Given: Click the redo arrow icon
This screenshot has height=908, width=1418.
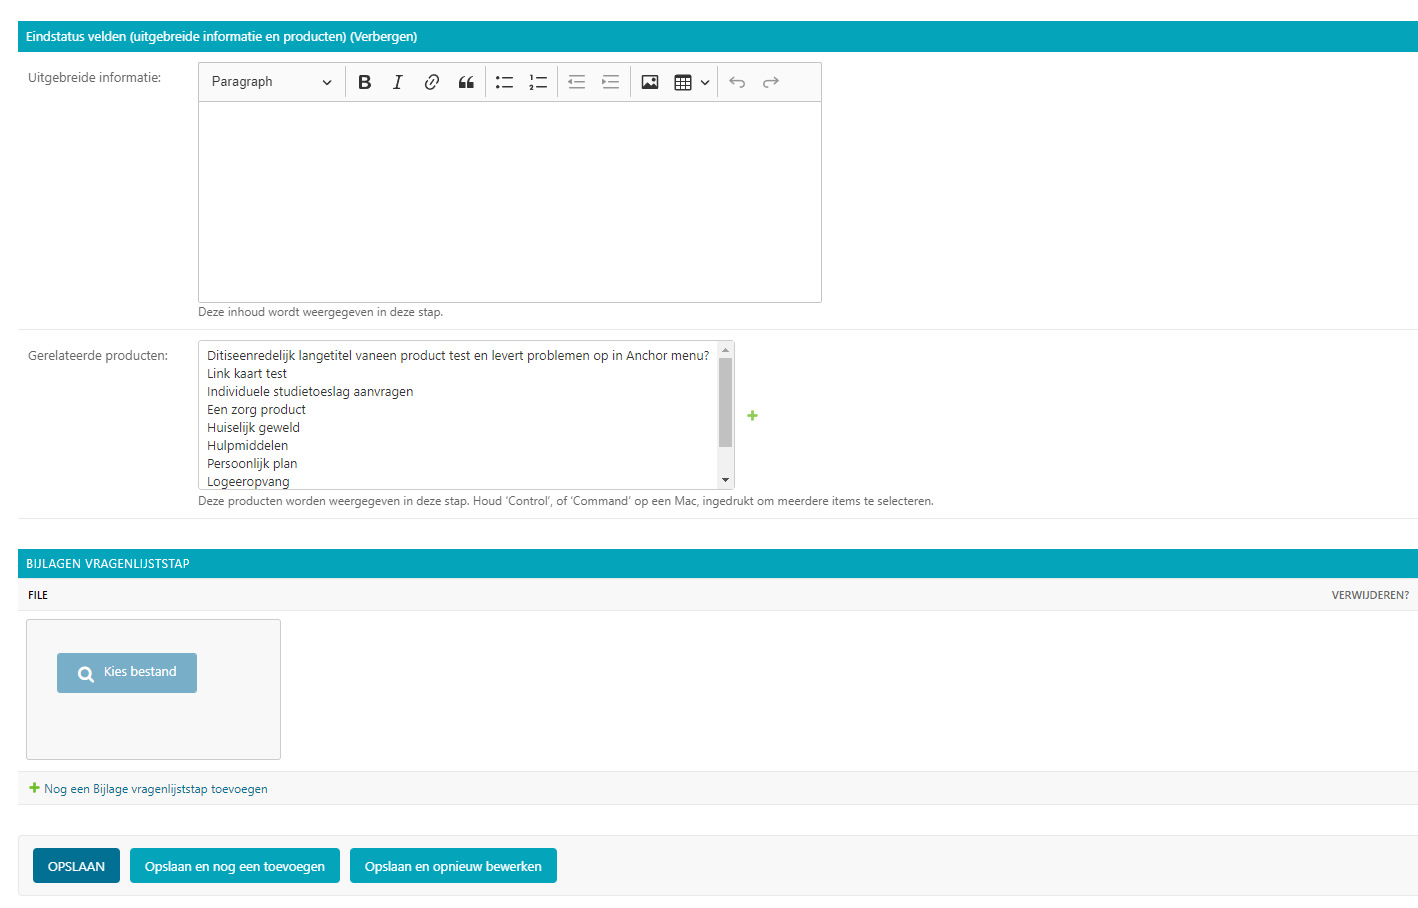Looking at the screenshot, I should pos(771,82).
